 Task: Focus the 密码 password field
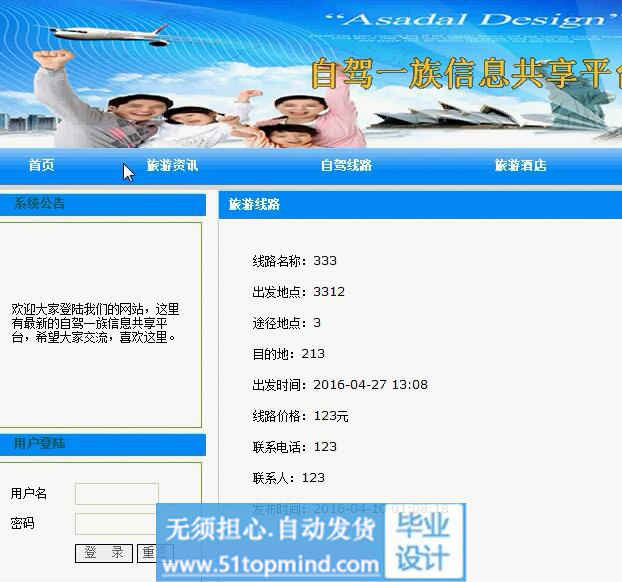[116, 524]
